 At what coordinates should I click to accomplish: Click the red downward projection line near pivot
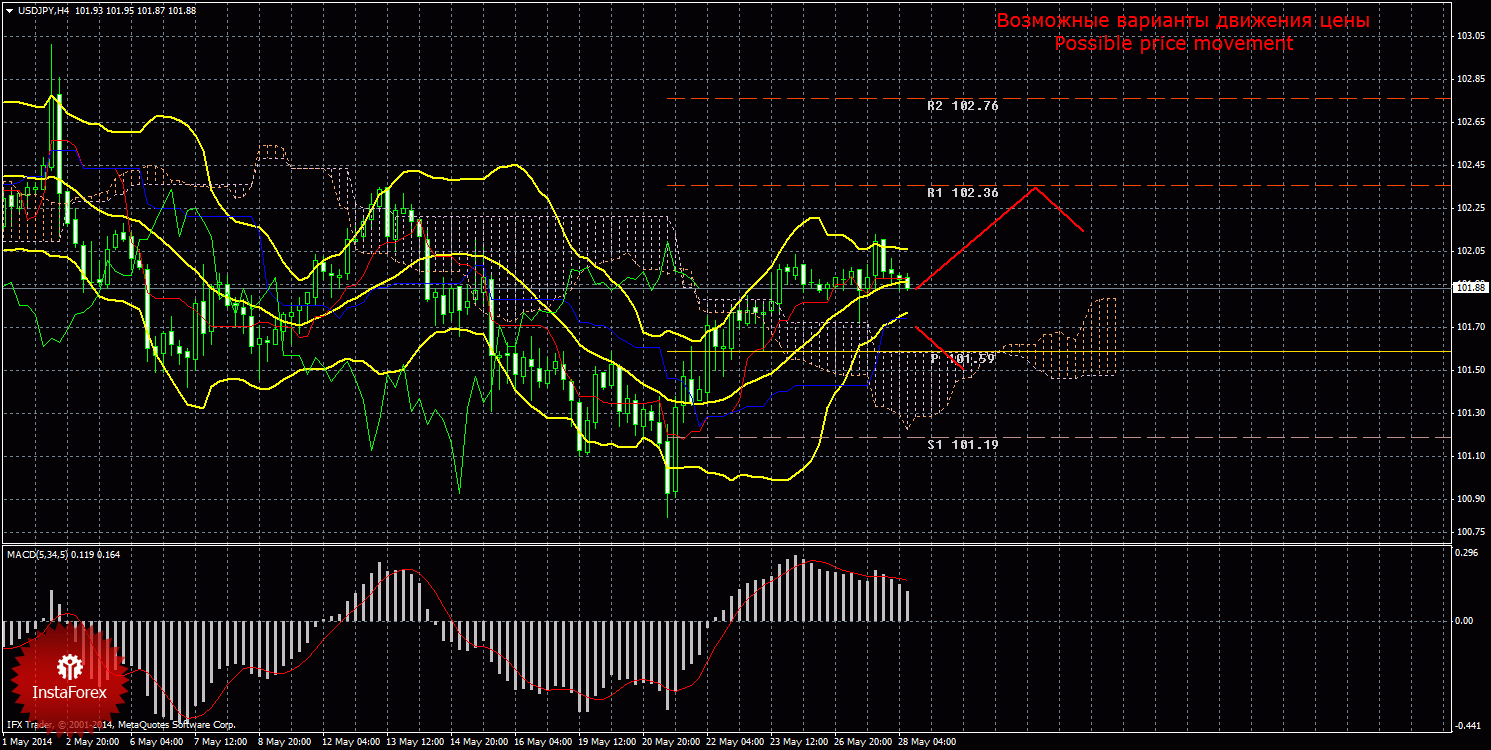[938, 348]
